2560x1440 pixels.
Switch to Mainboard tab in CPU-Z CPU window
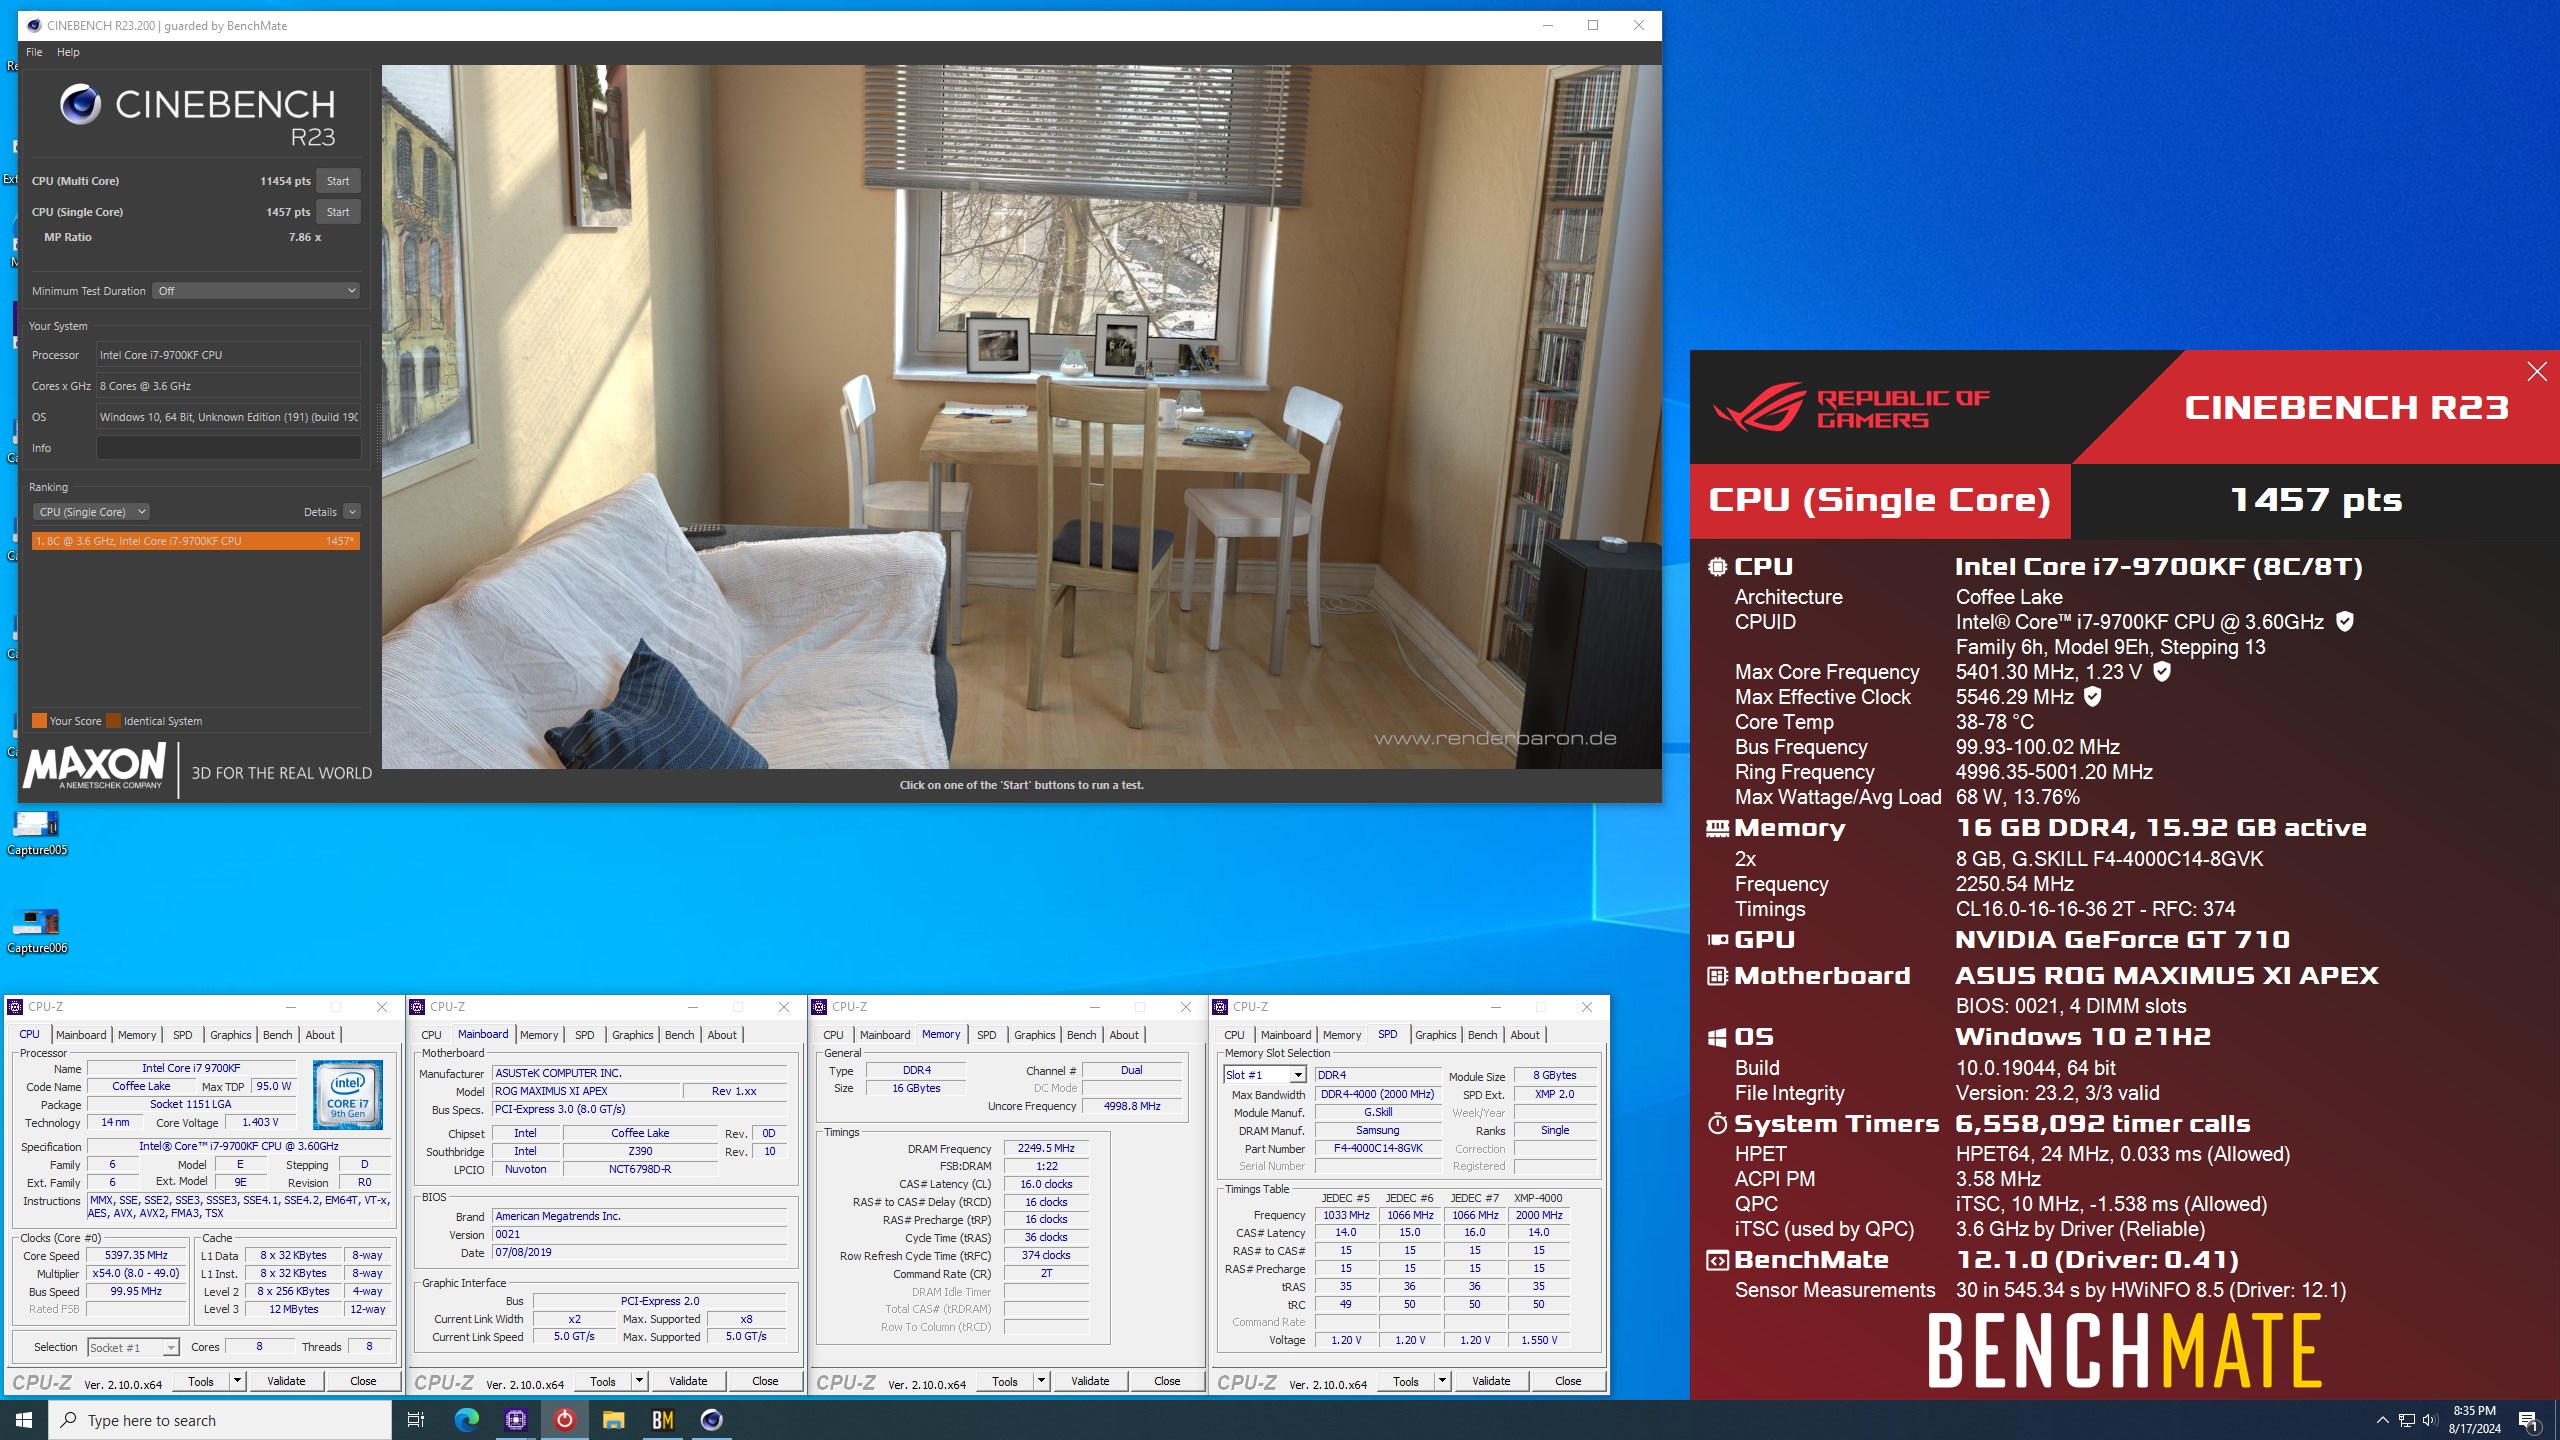click(x=81, y=1035)
